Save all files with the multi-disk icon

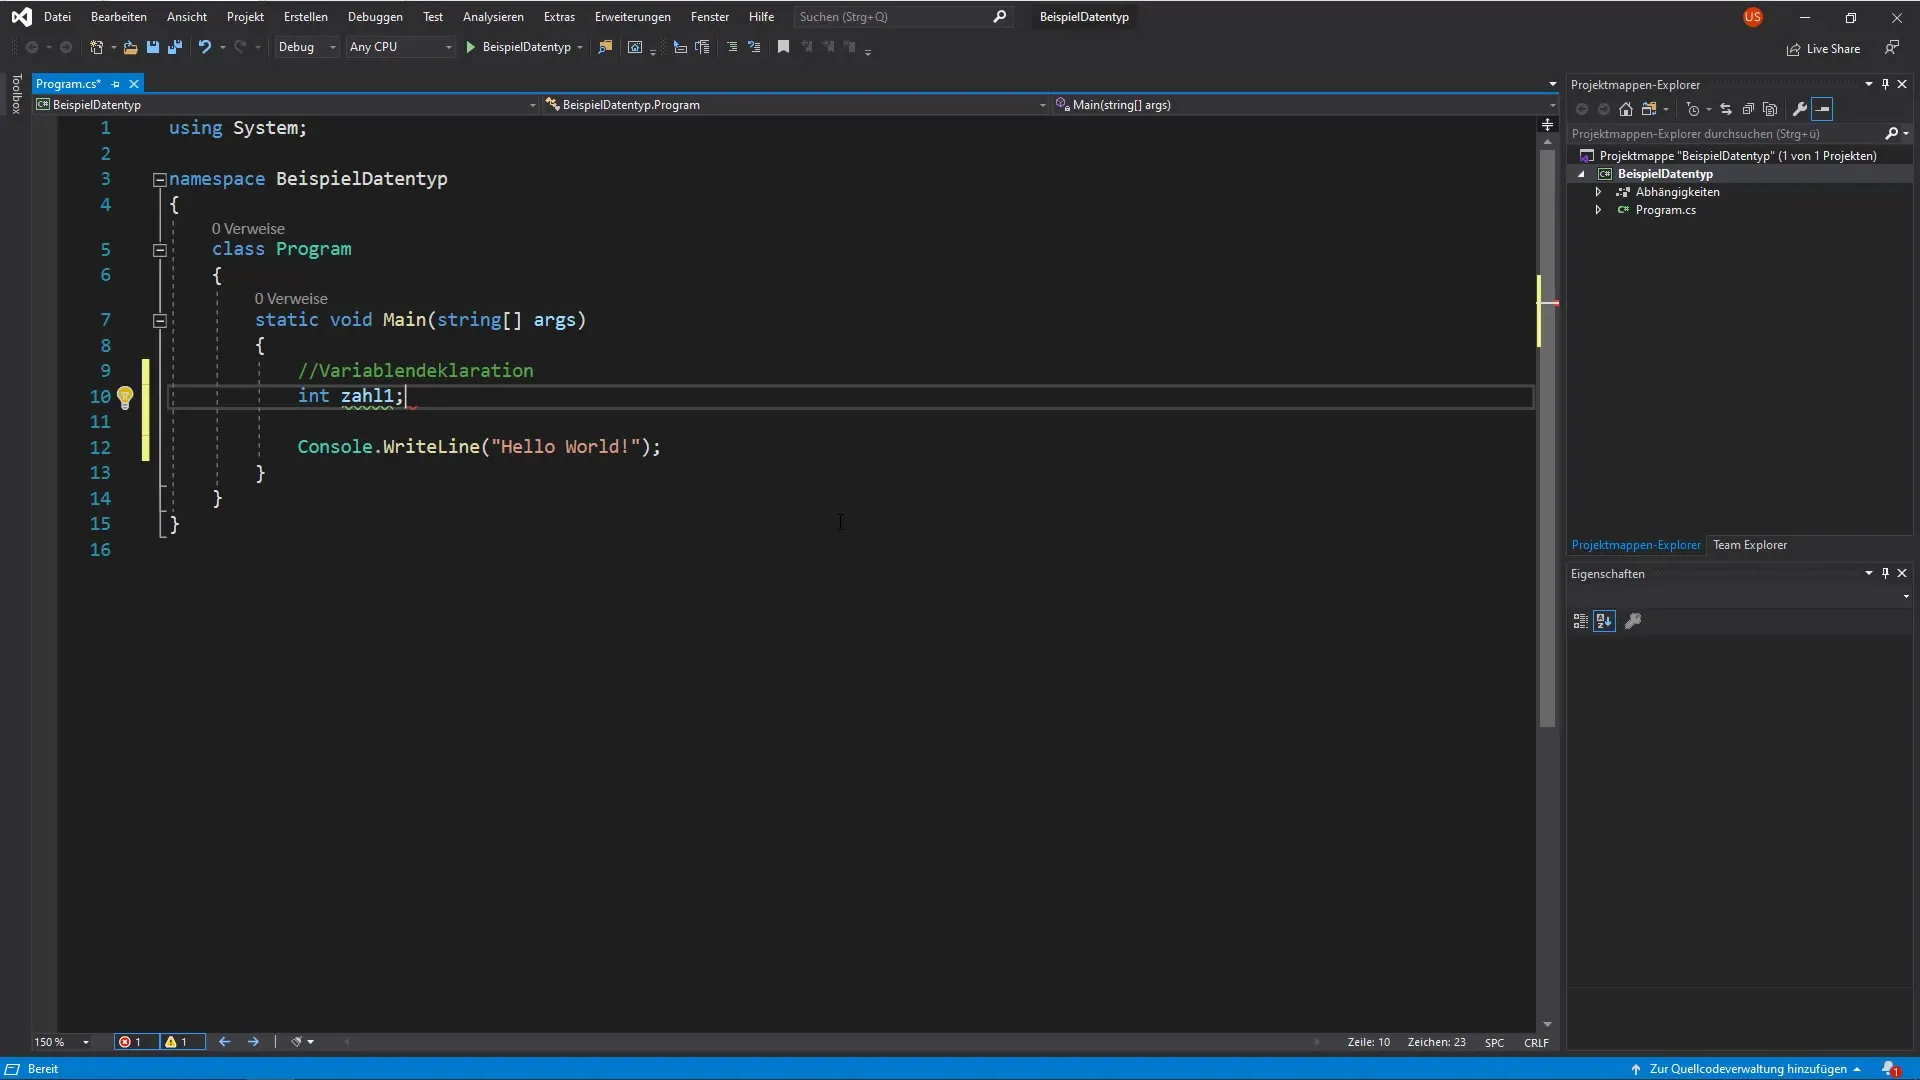175,47
